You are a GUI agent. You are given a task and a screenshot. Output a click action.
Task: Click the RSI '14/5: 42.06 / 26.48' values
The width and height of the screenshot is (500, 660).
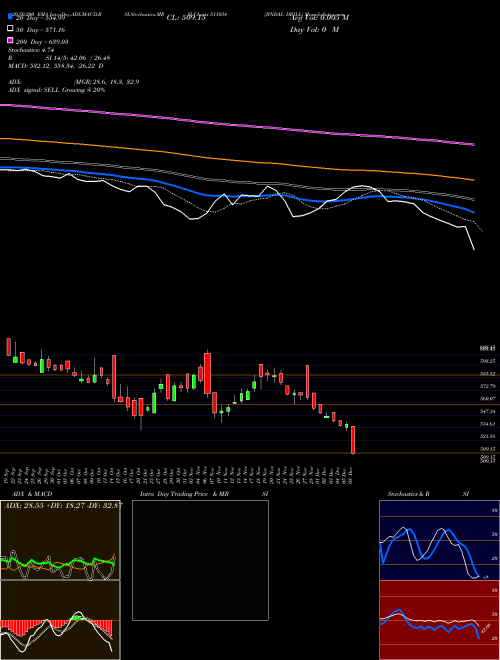click(x=80, y=58)
